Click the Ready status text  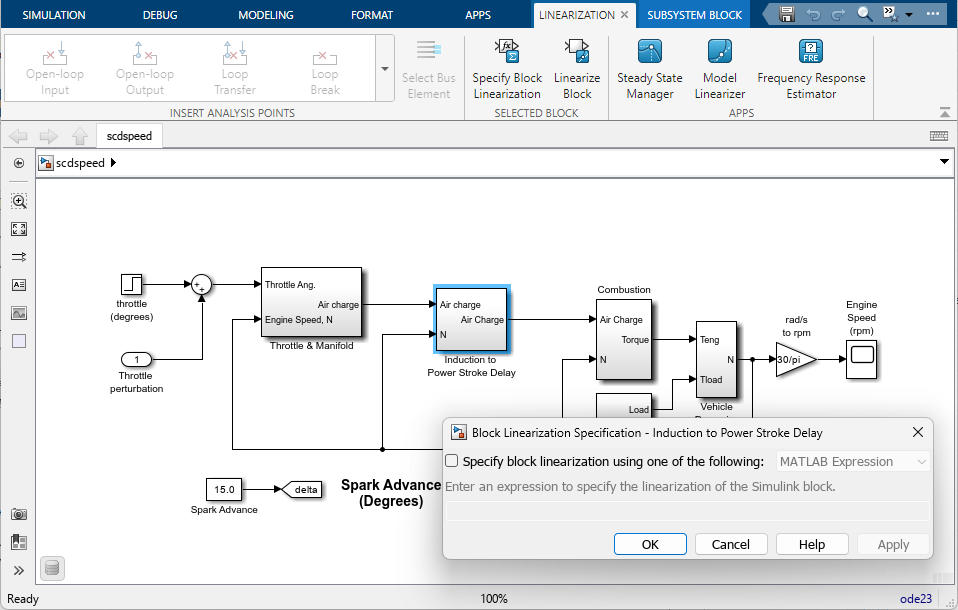[23, 598]
